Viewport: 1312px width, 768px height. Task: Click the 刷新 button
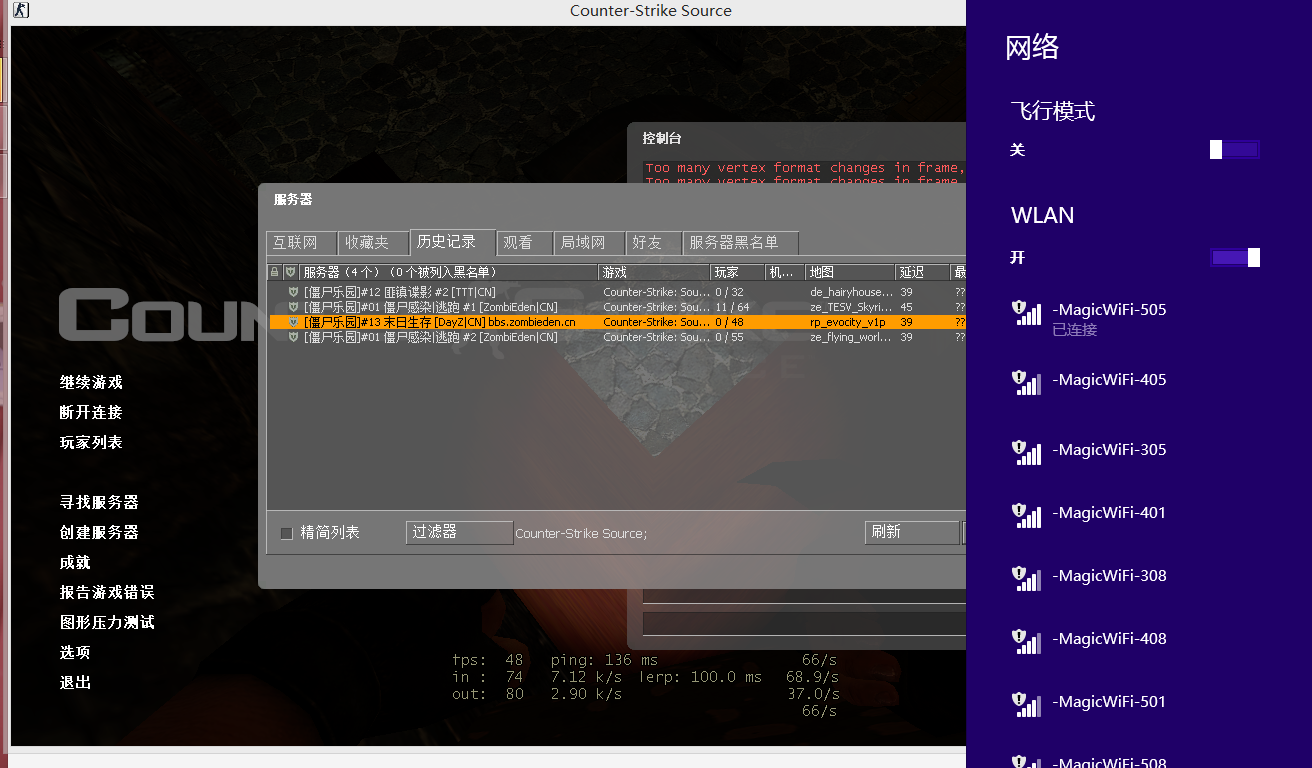point(911,533)
